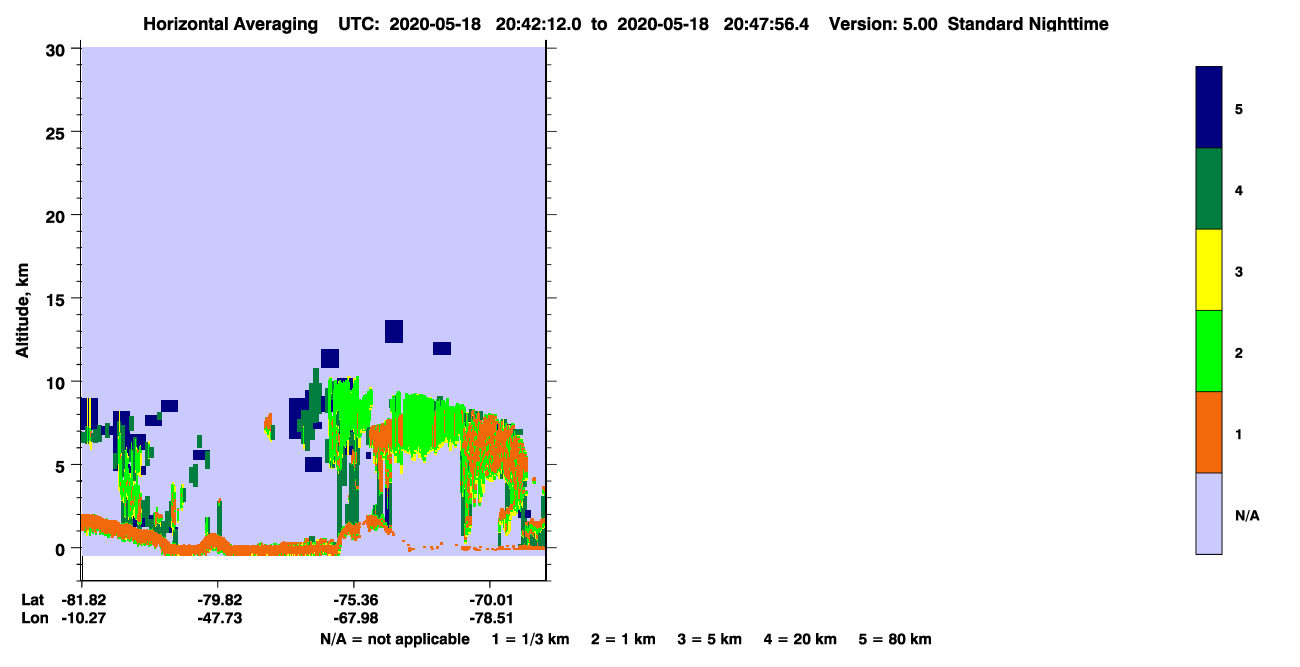Click 'Standard Nighttime' in the title
Viewport: 1300px width, 667px height.
pyautogui.click(x=1028, y=24)
